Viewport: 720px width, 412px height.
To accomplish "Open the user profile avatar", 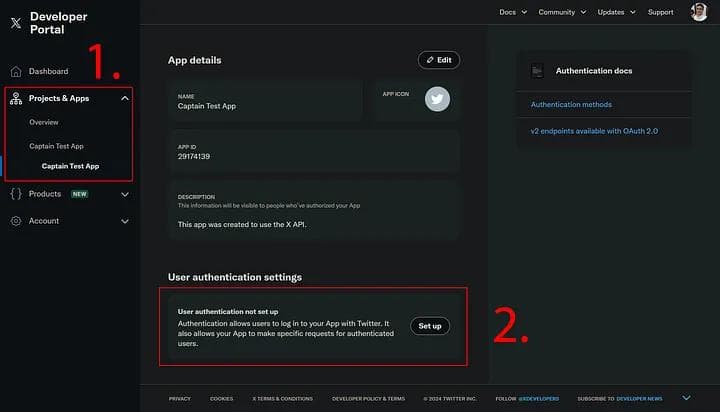I will tap(699, 12).
